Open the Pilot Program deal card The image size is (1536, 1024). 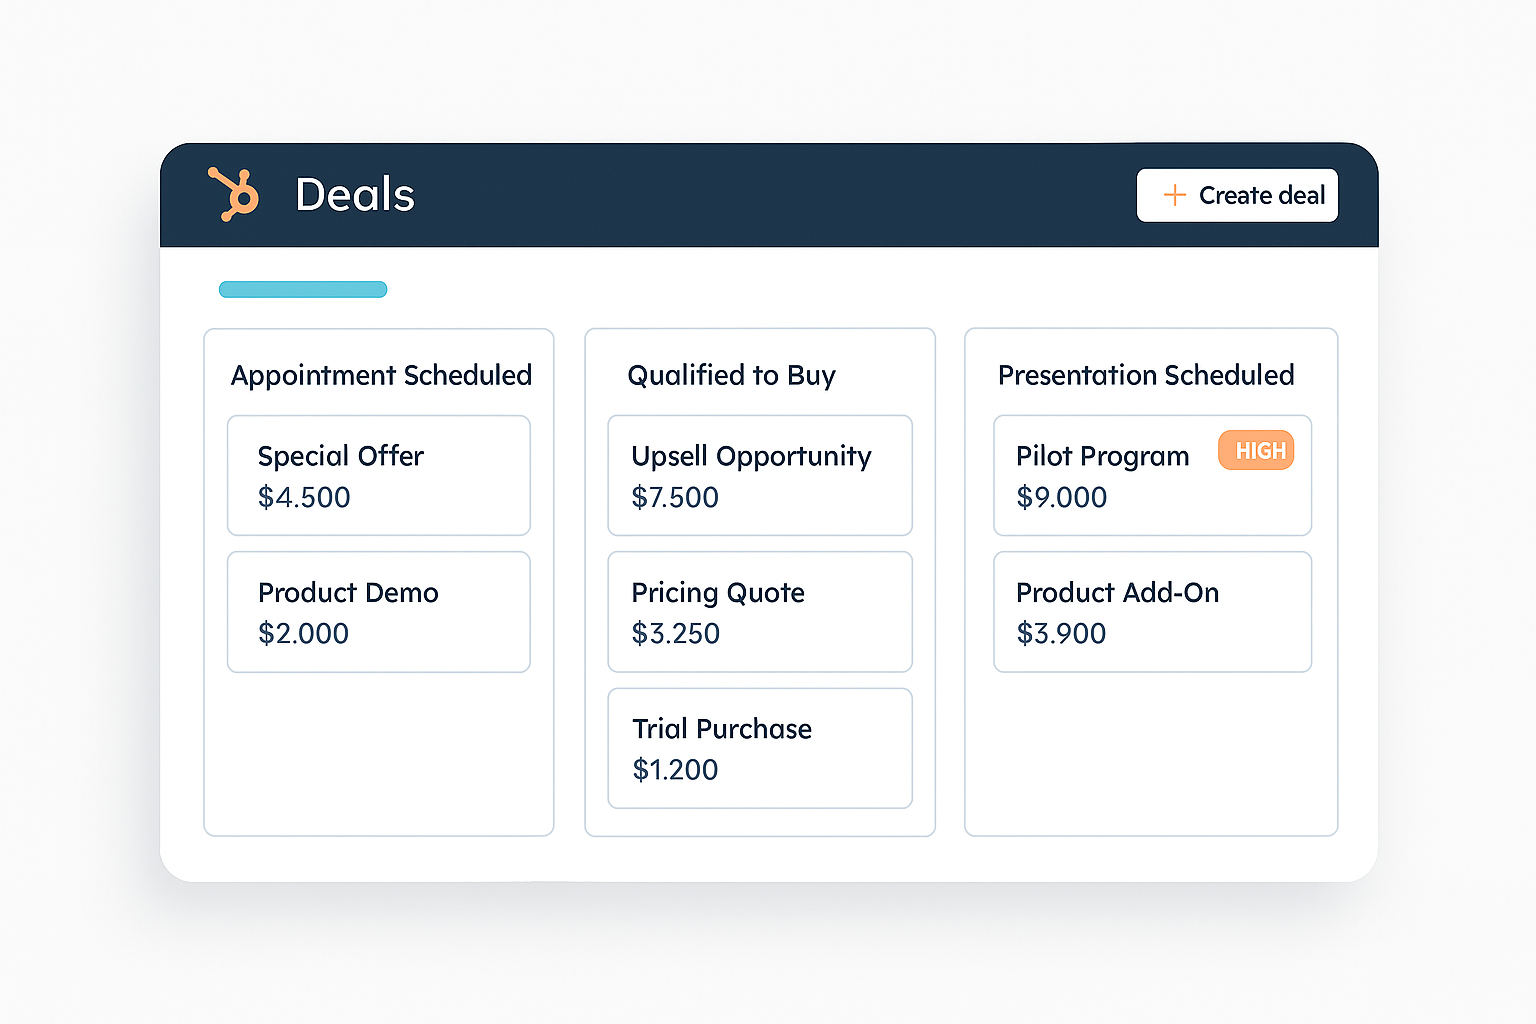pos(1152,476)
